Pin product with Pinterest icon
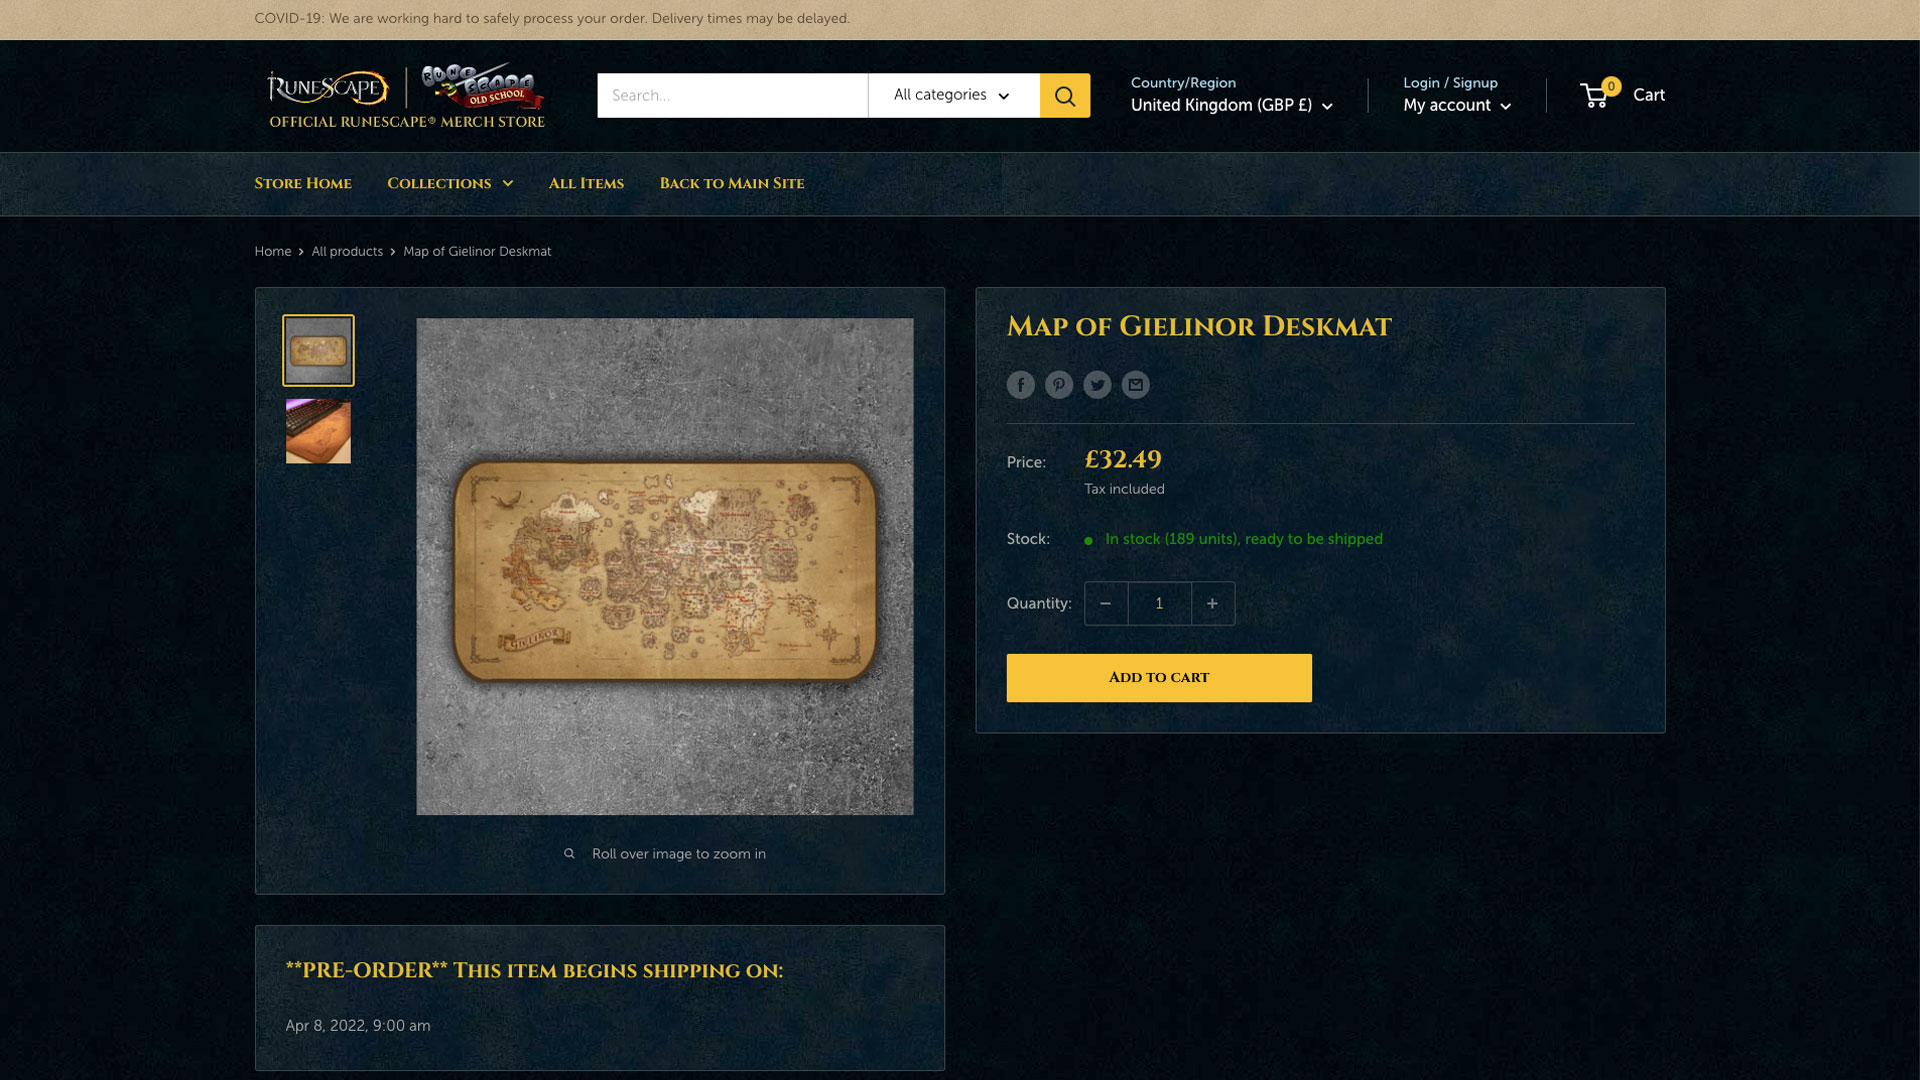Image resolution: width=1920 pixels, height=1080 pixels. pyautogui.click(x=1059, y=385)
